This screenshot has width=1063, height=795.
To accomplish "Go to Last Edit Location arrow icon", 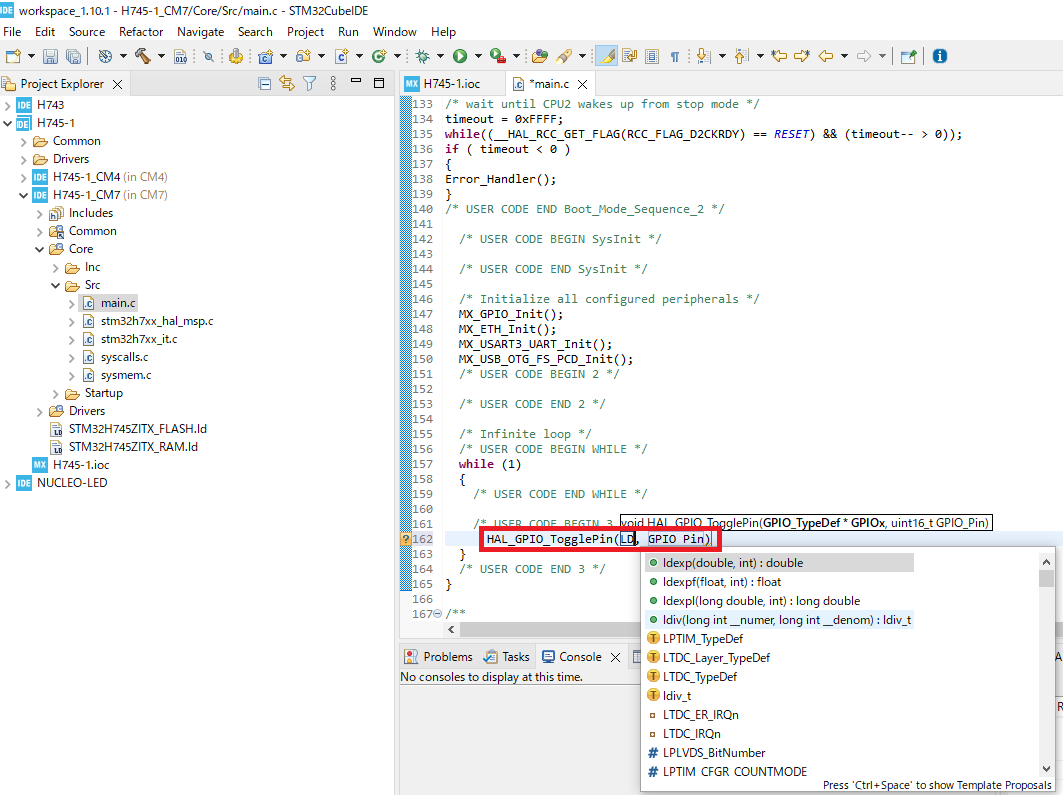I will (780, 56).
